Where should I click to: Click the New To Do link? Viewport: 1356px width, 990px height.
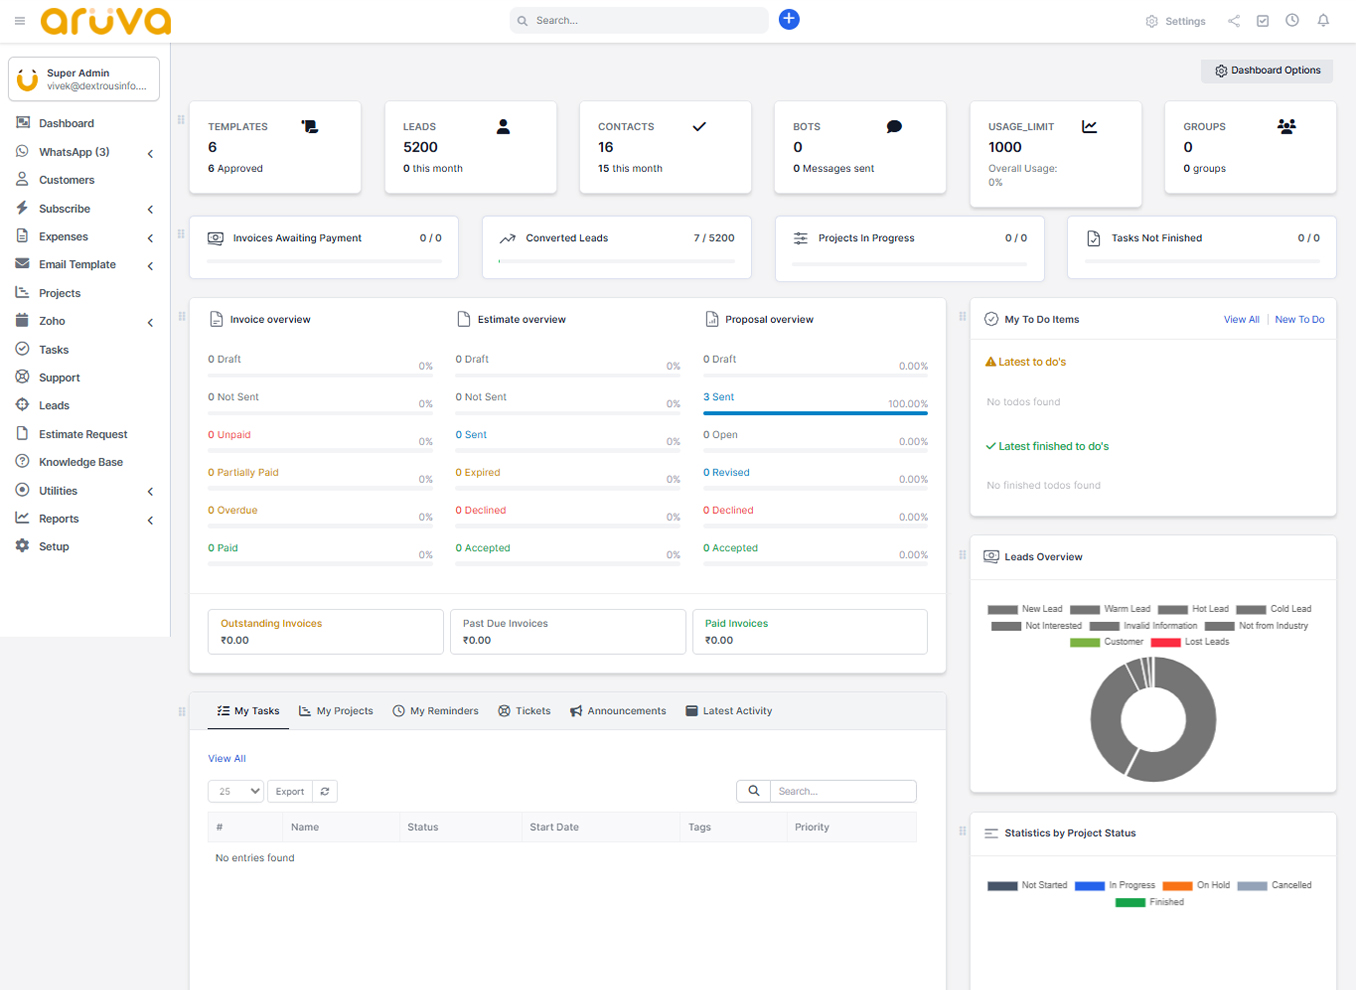pyautogui.click(x=1299, y=320)
